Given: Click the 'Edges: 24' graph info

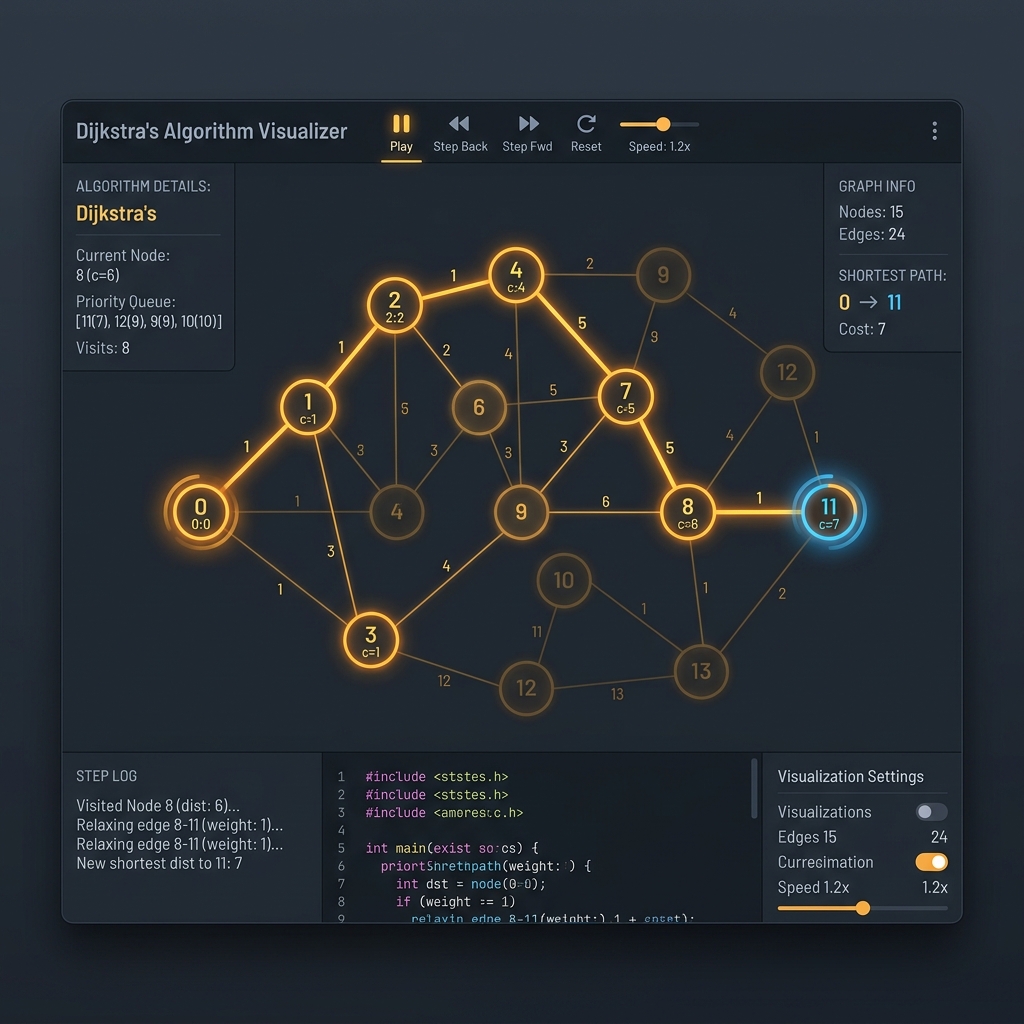Looking at the screenshot, I should point(872,234).
